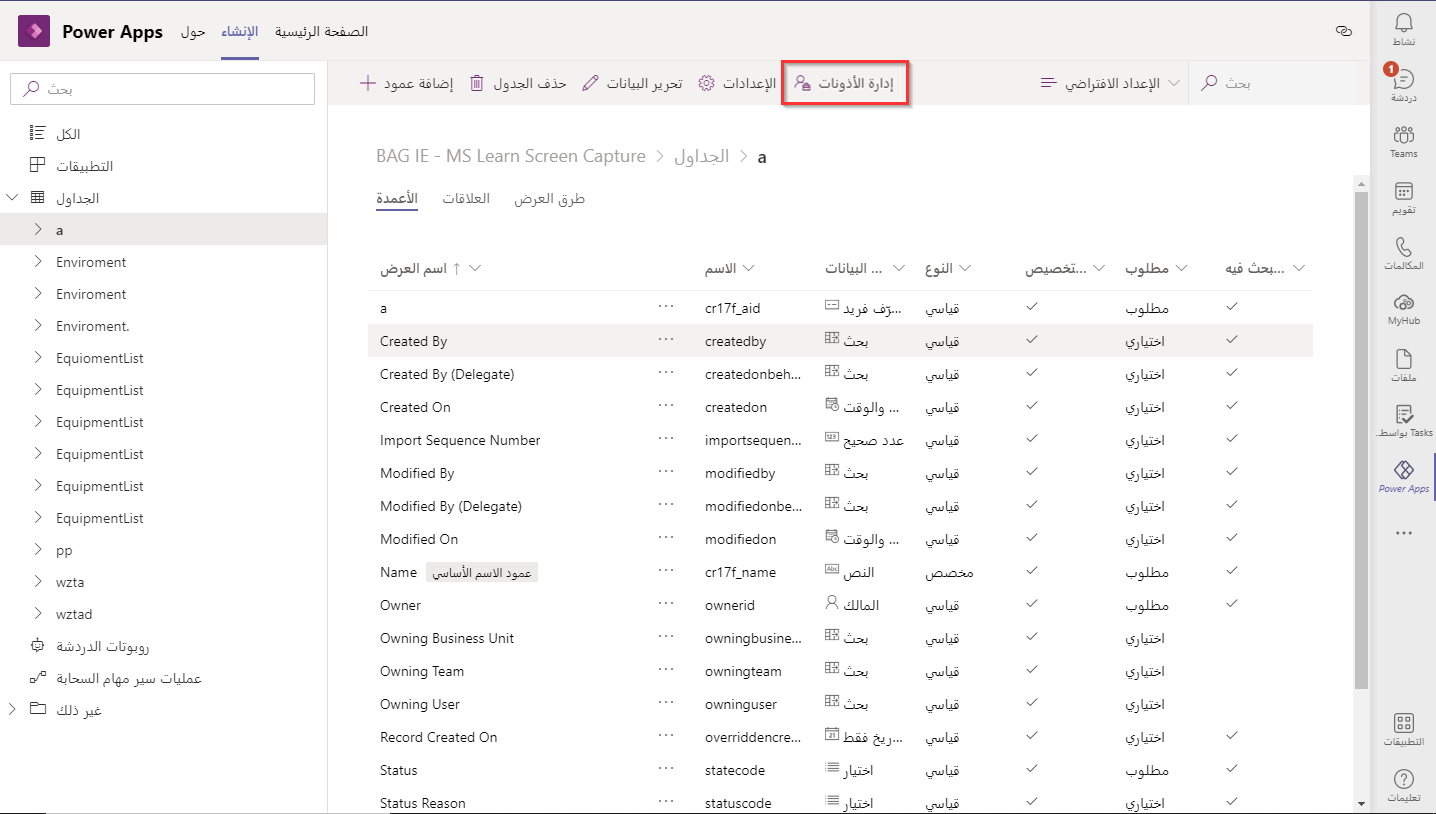Viewport: 1436px width, 814px height.
Task: Open more options for the Name row
Action: pos(667,571)
